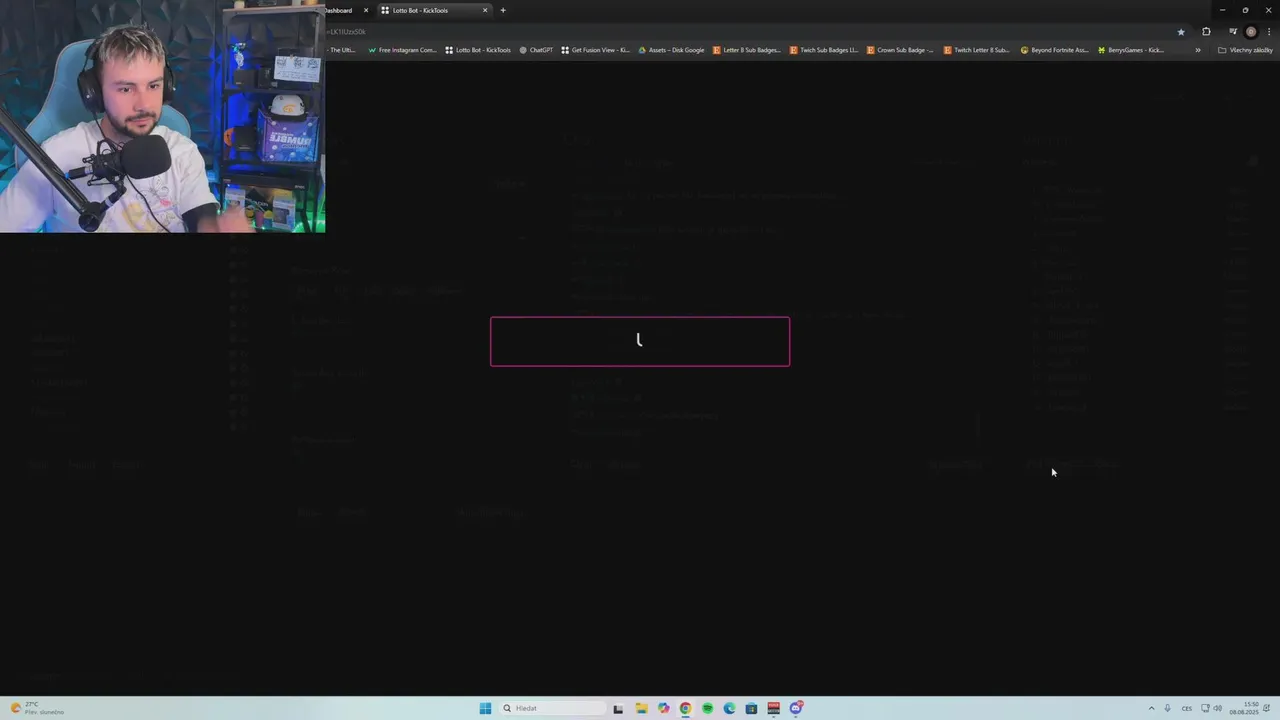
Task: Open the Free Instagram Com... bookmark
Action: pyautogui.click(x=403, y=50)
